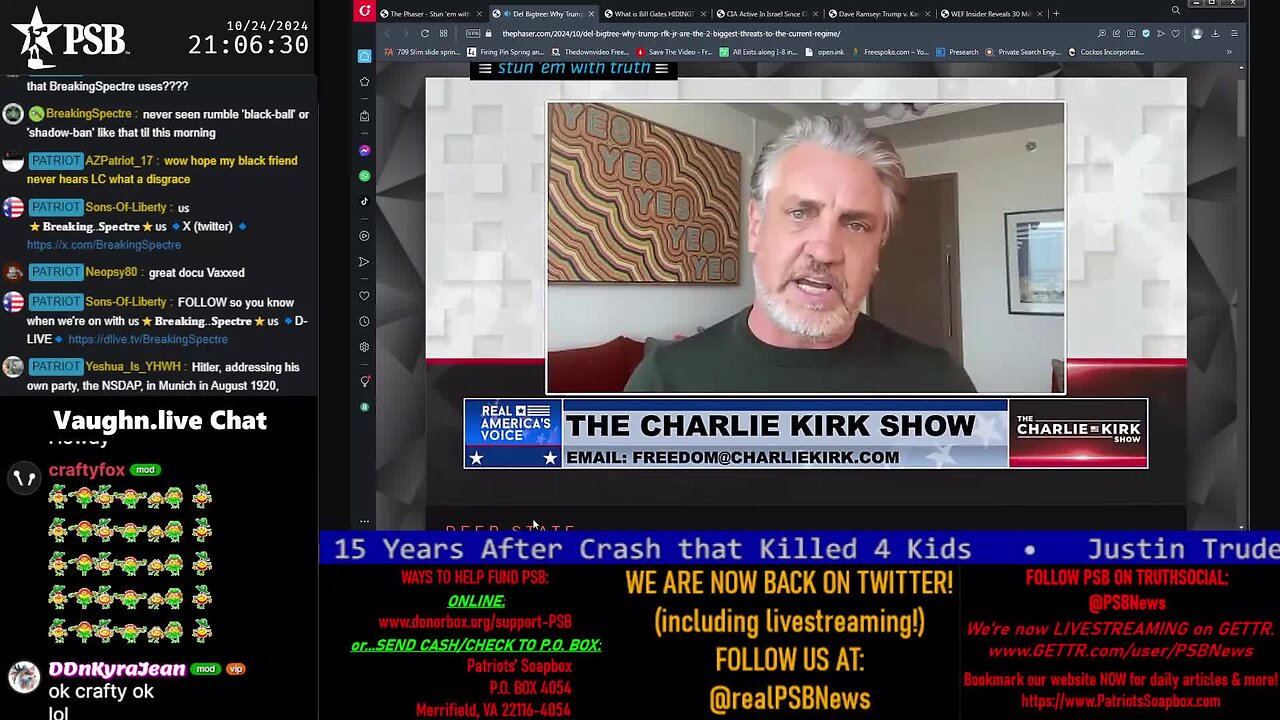Mute audio on the Del Bigtree tab
This screenshot has height=720, width=1280.
click(x=507, y=14)
